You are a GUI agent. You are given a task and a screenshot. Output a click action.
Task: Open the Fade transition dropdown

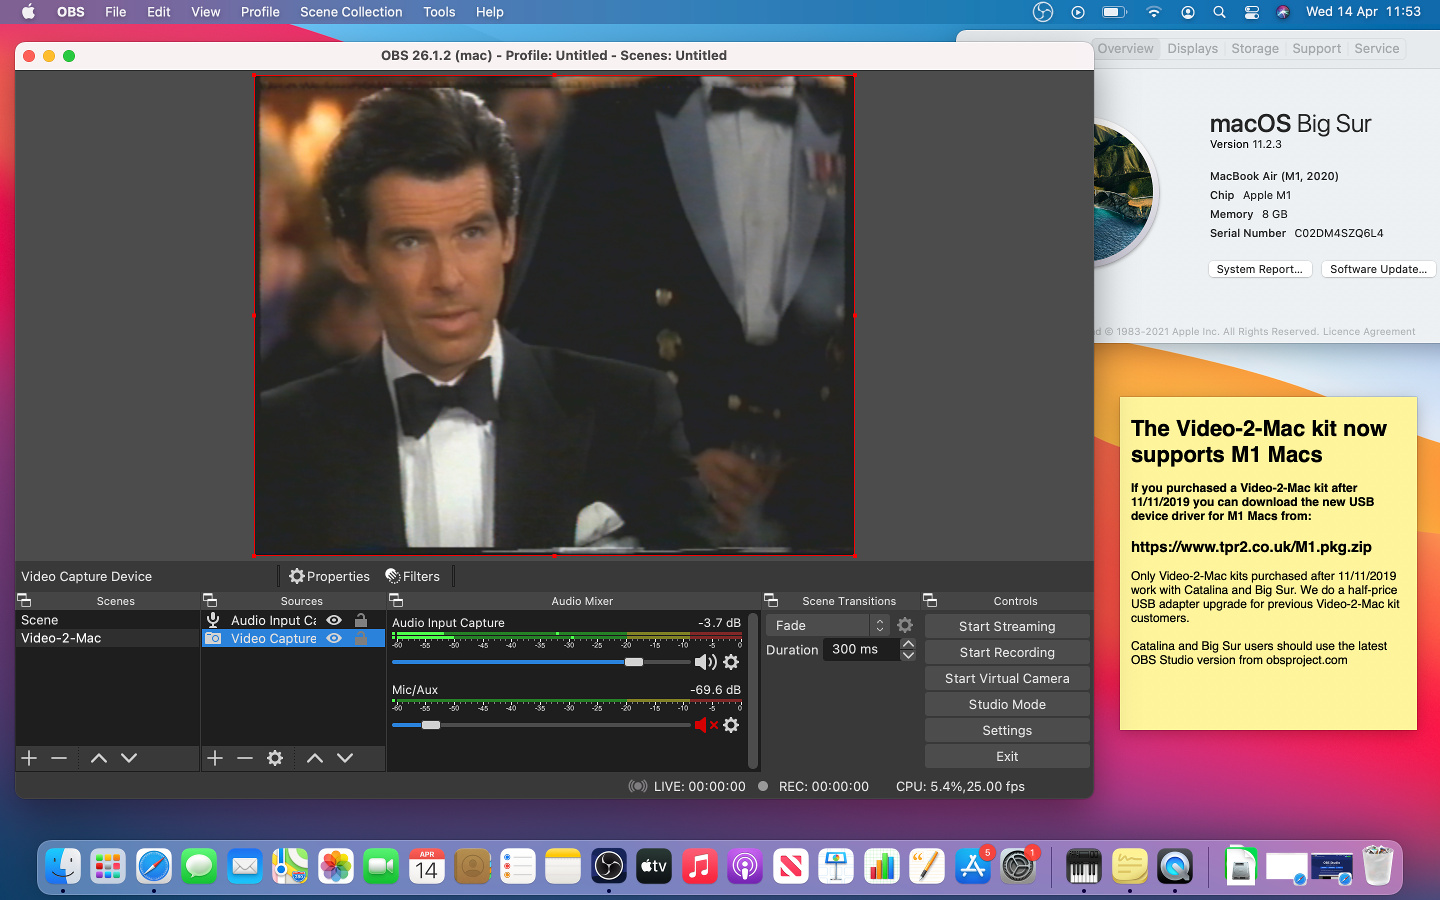point(827,625)
